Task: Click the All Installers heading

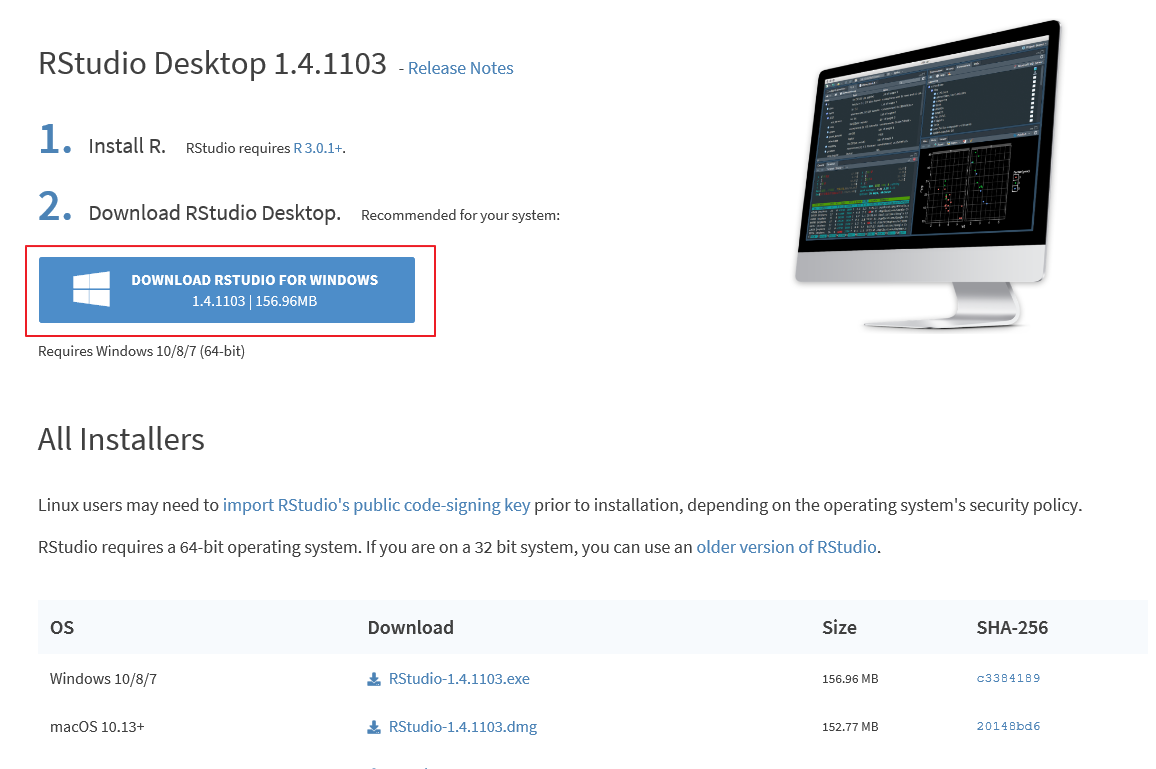Action: tap(122, 439)
